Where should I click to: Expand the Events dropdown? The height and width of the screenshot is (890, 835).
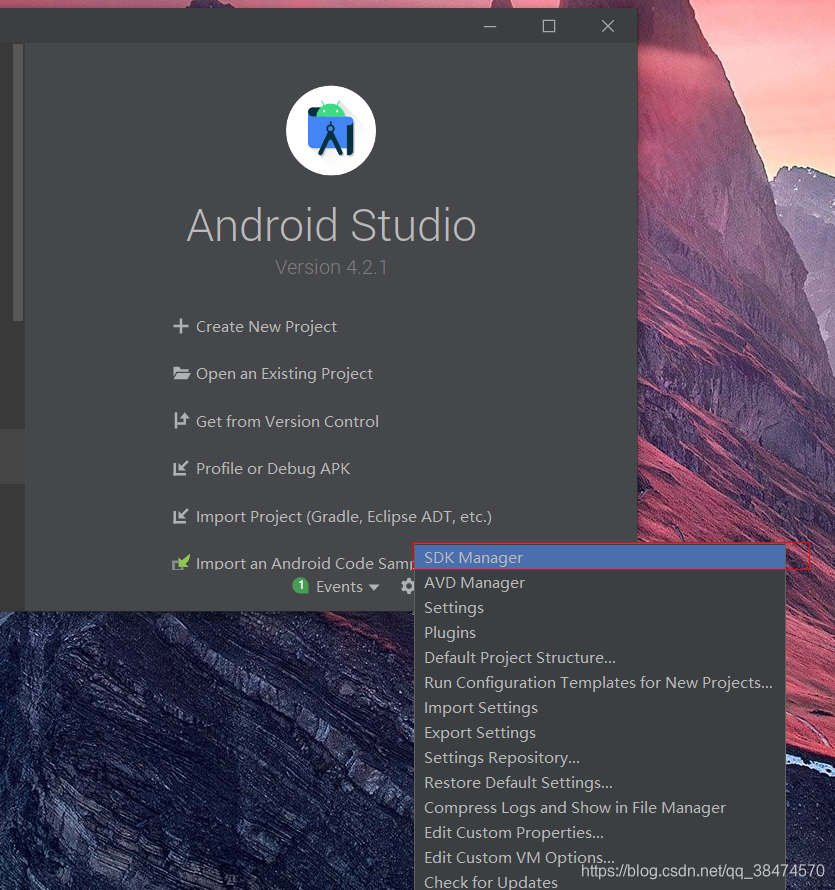[x=347, y=586]
